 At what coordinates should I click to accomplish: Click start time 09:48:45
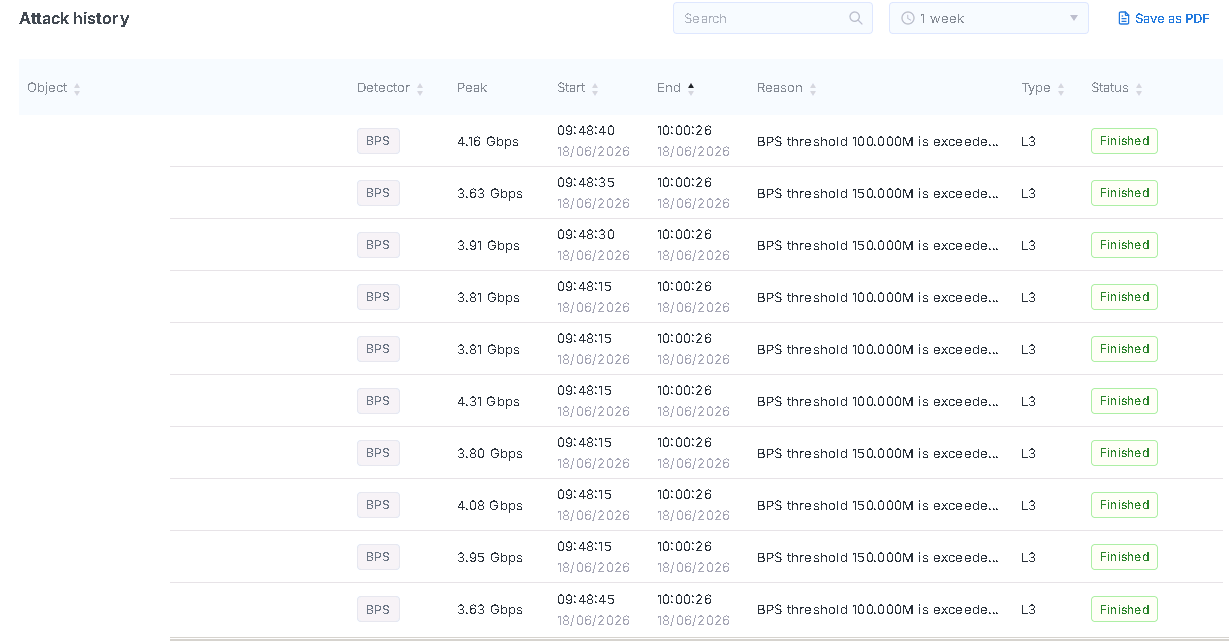pos(586,600)
